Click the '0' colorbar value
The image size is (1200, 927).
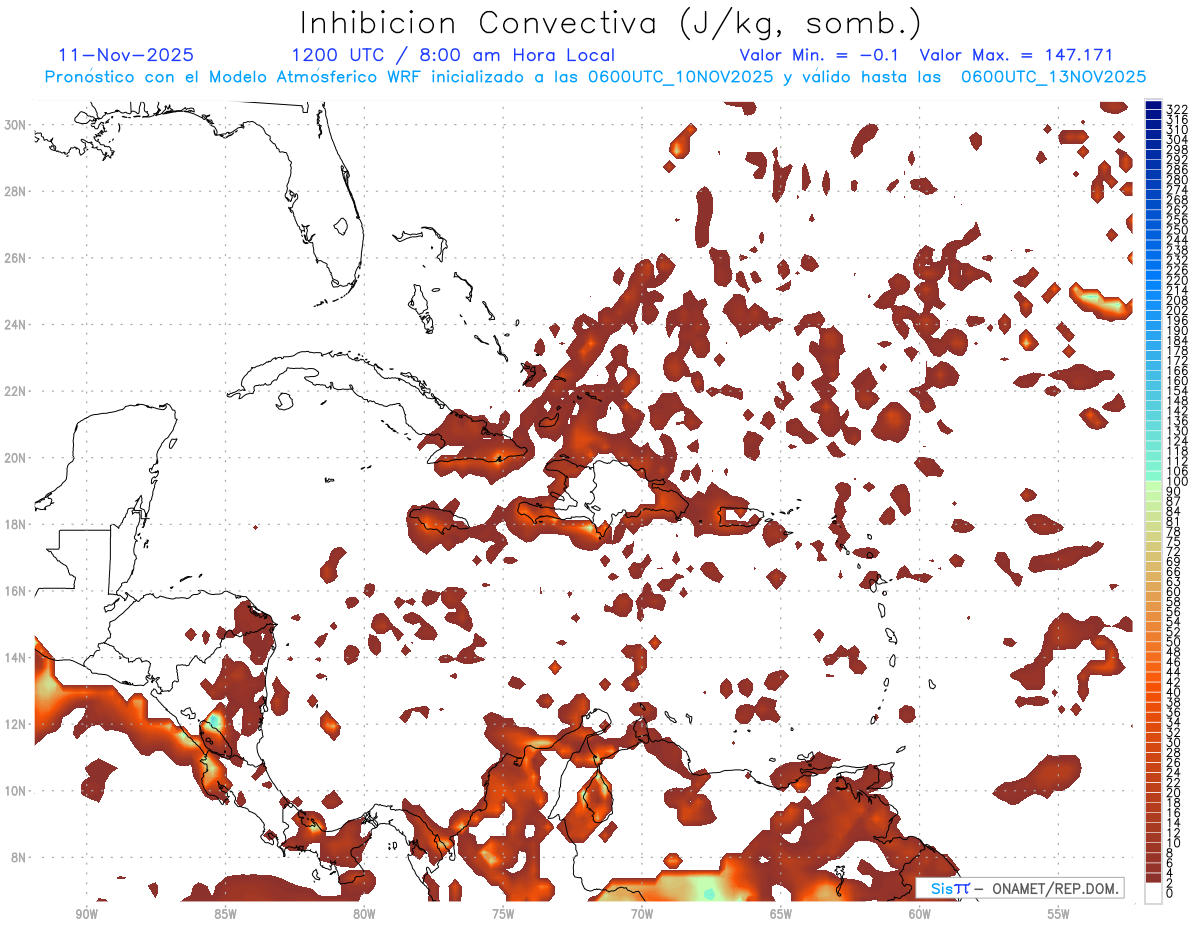coord(1170,894)
